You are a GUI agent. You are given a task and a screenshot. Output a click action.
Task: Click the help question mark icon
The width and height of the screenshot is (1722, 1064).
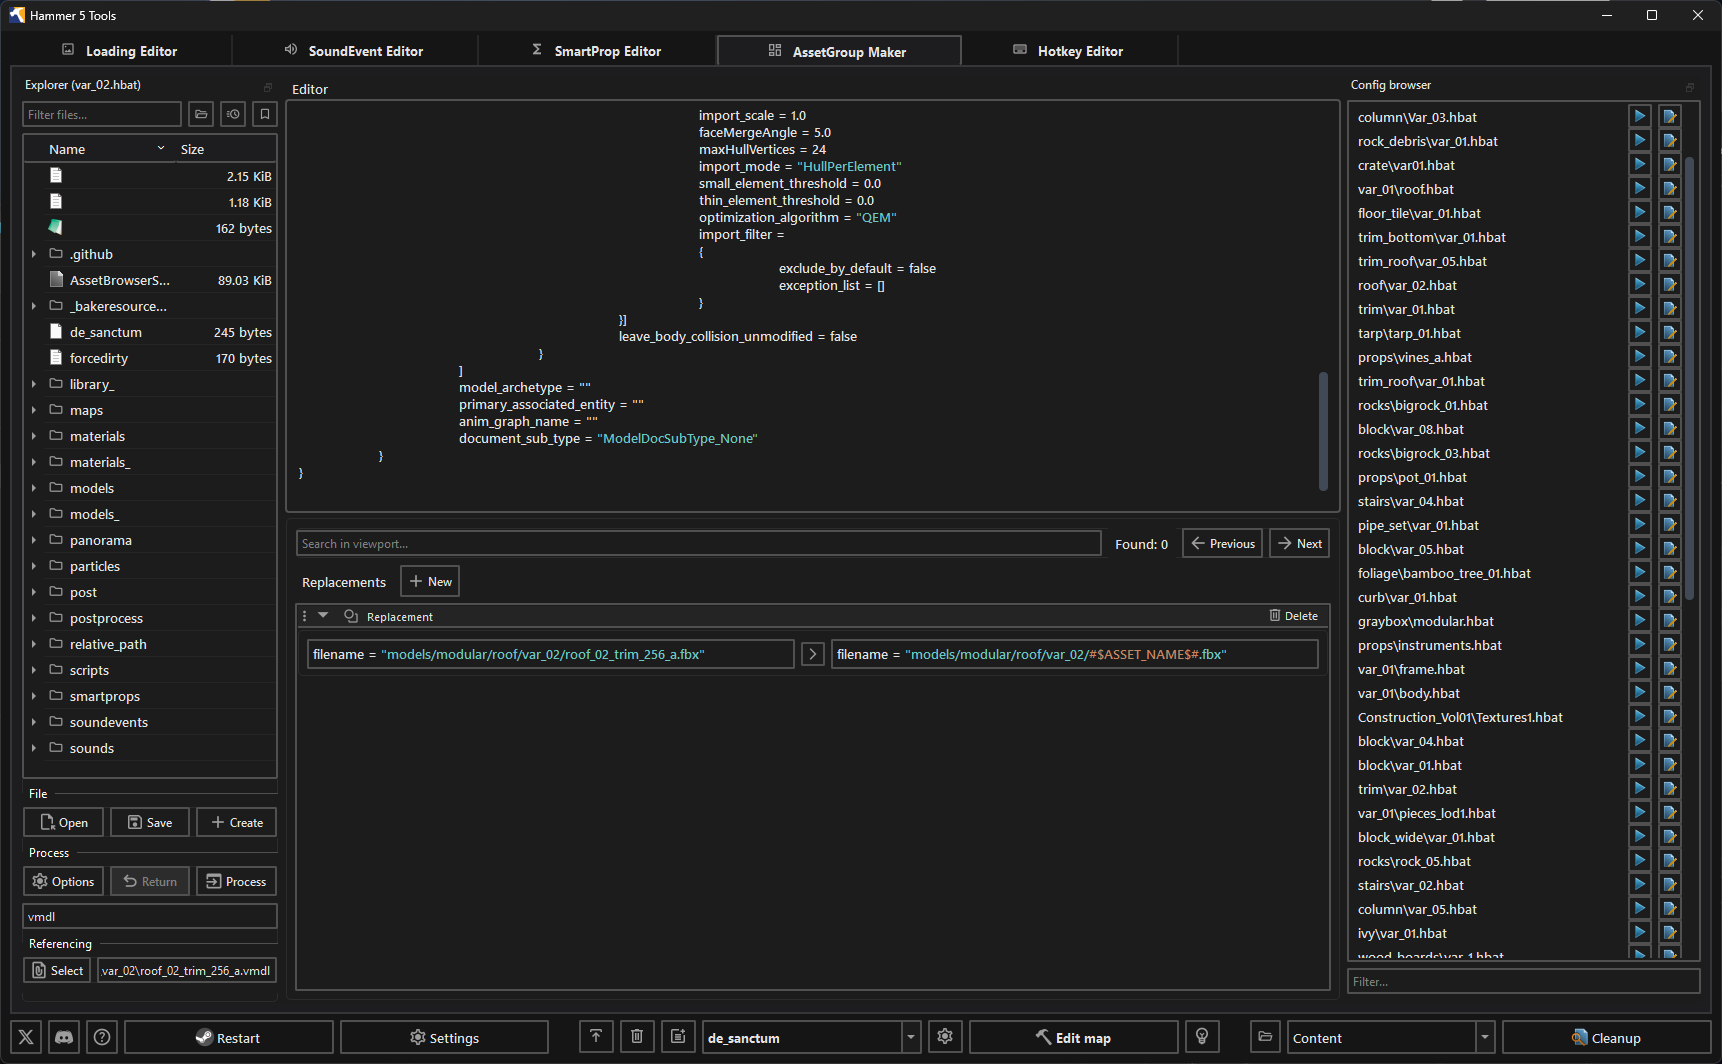[x=102, y=1037]
